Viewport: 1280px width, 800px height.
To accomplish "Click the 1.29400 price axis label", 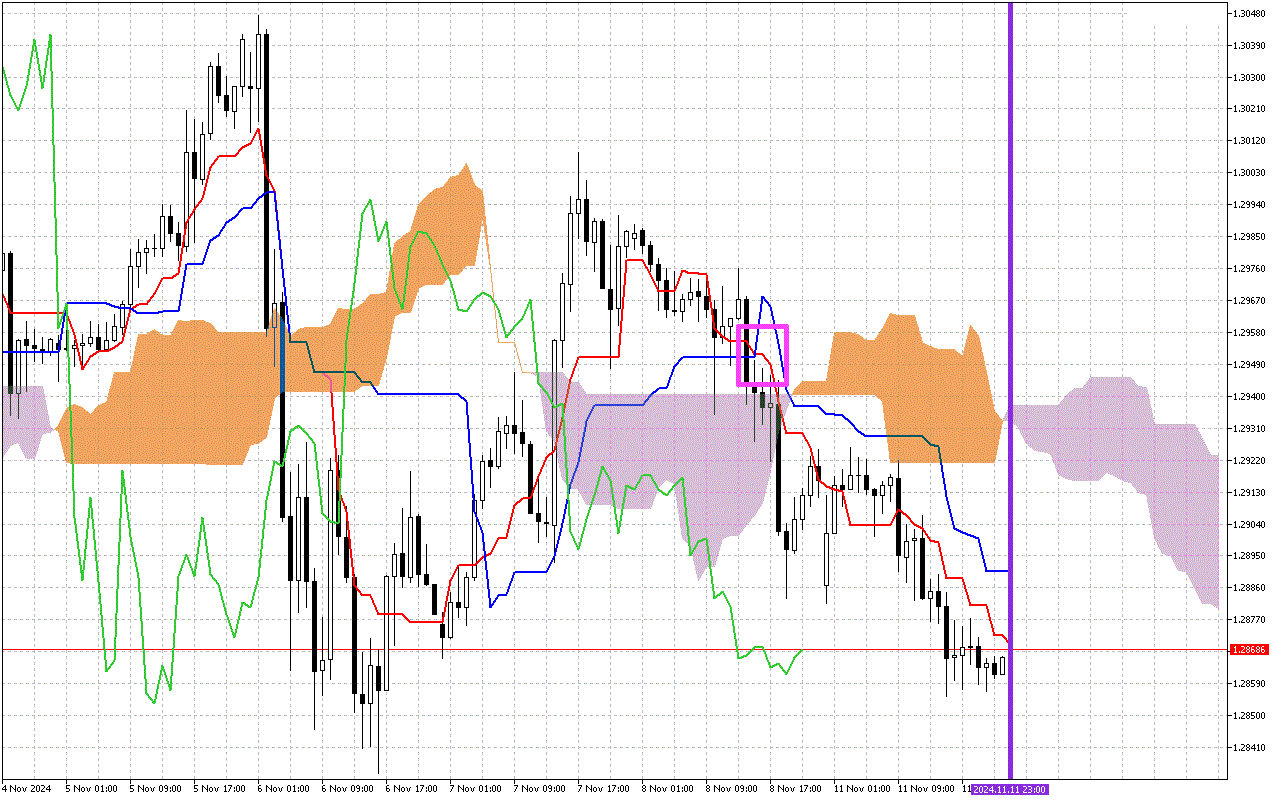I will [1248, 397].
